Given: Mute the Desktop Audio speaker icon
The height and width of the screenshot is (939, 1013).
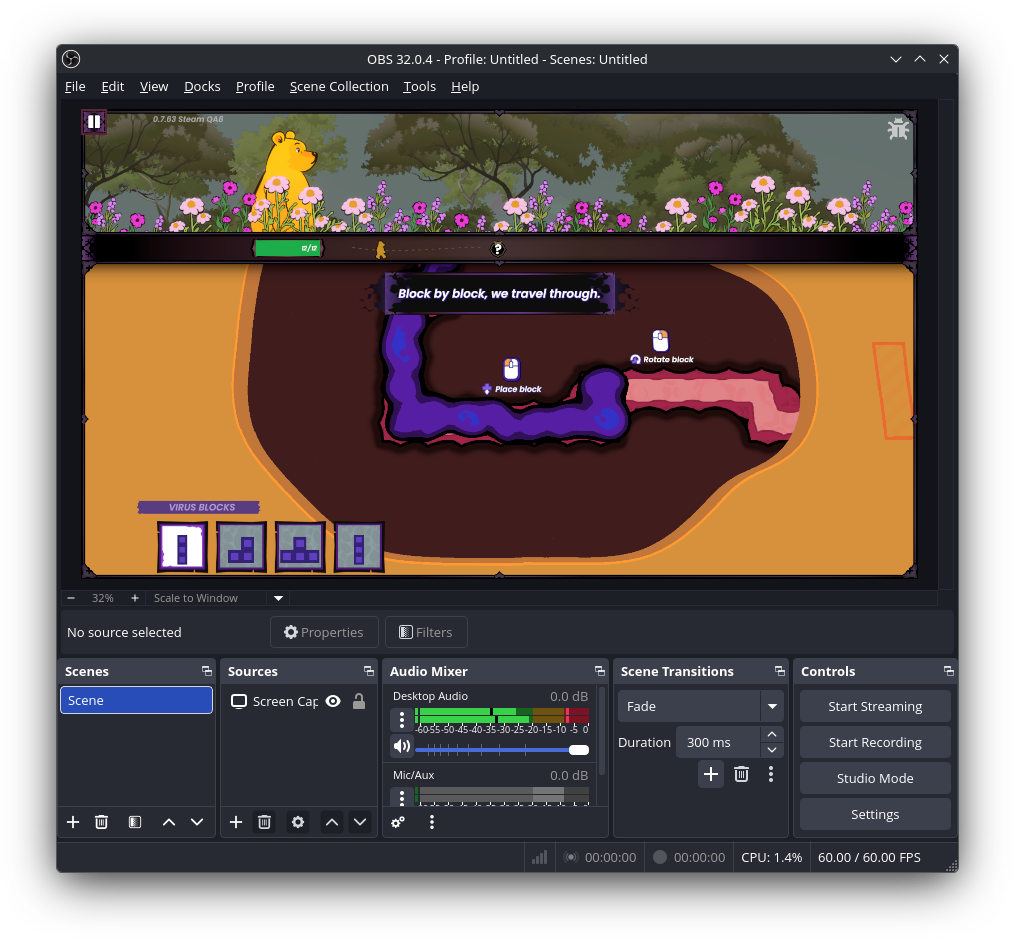Looking at the screenshot, I should pos(402,746).
